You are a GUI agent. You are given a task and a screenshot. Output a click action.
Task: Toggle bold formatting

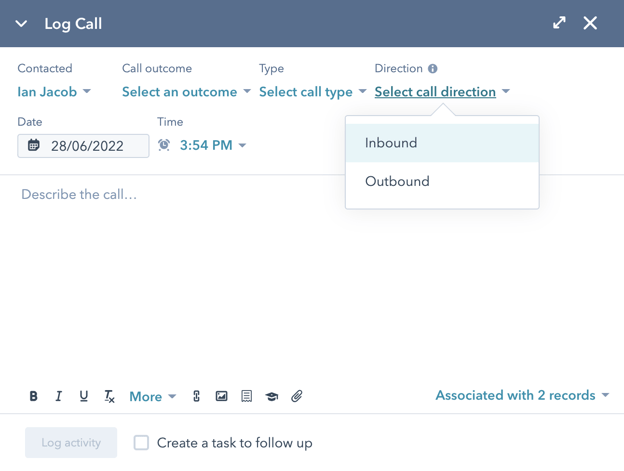click(x=33, y=396)
